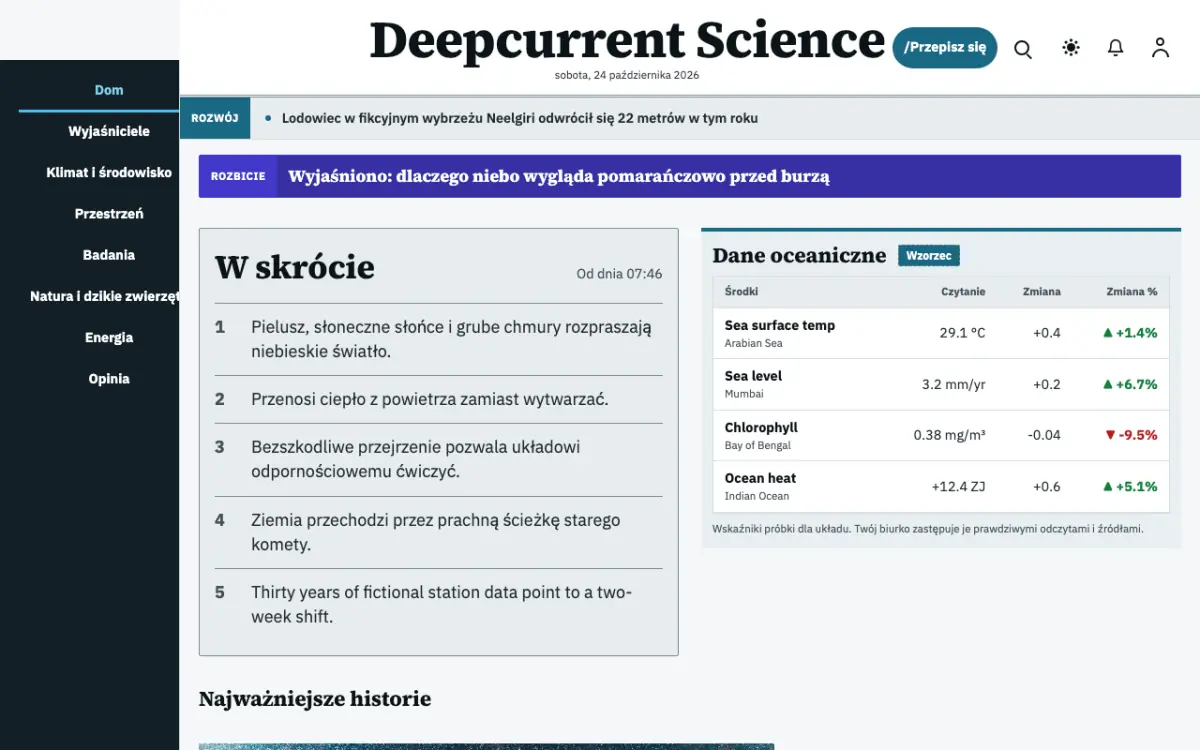Click the -9.5% change value
1200x750 pixels.
[1131, 435]
